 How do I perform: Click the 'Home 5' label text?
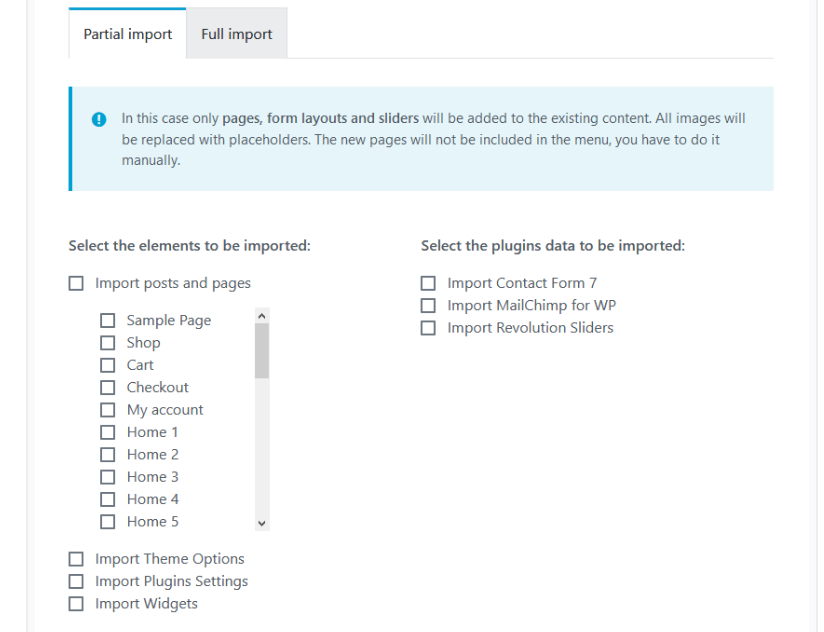(153, 522)
